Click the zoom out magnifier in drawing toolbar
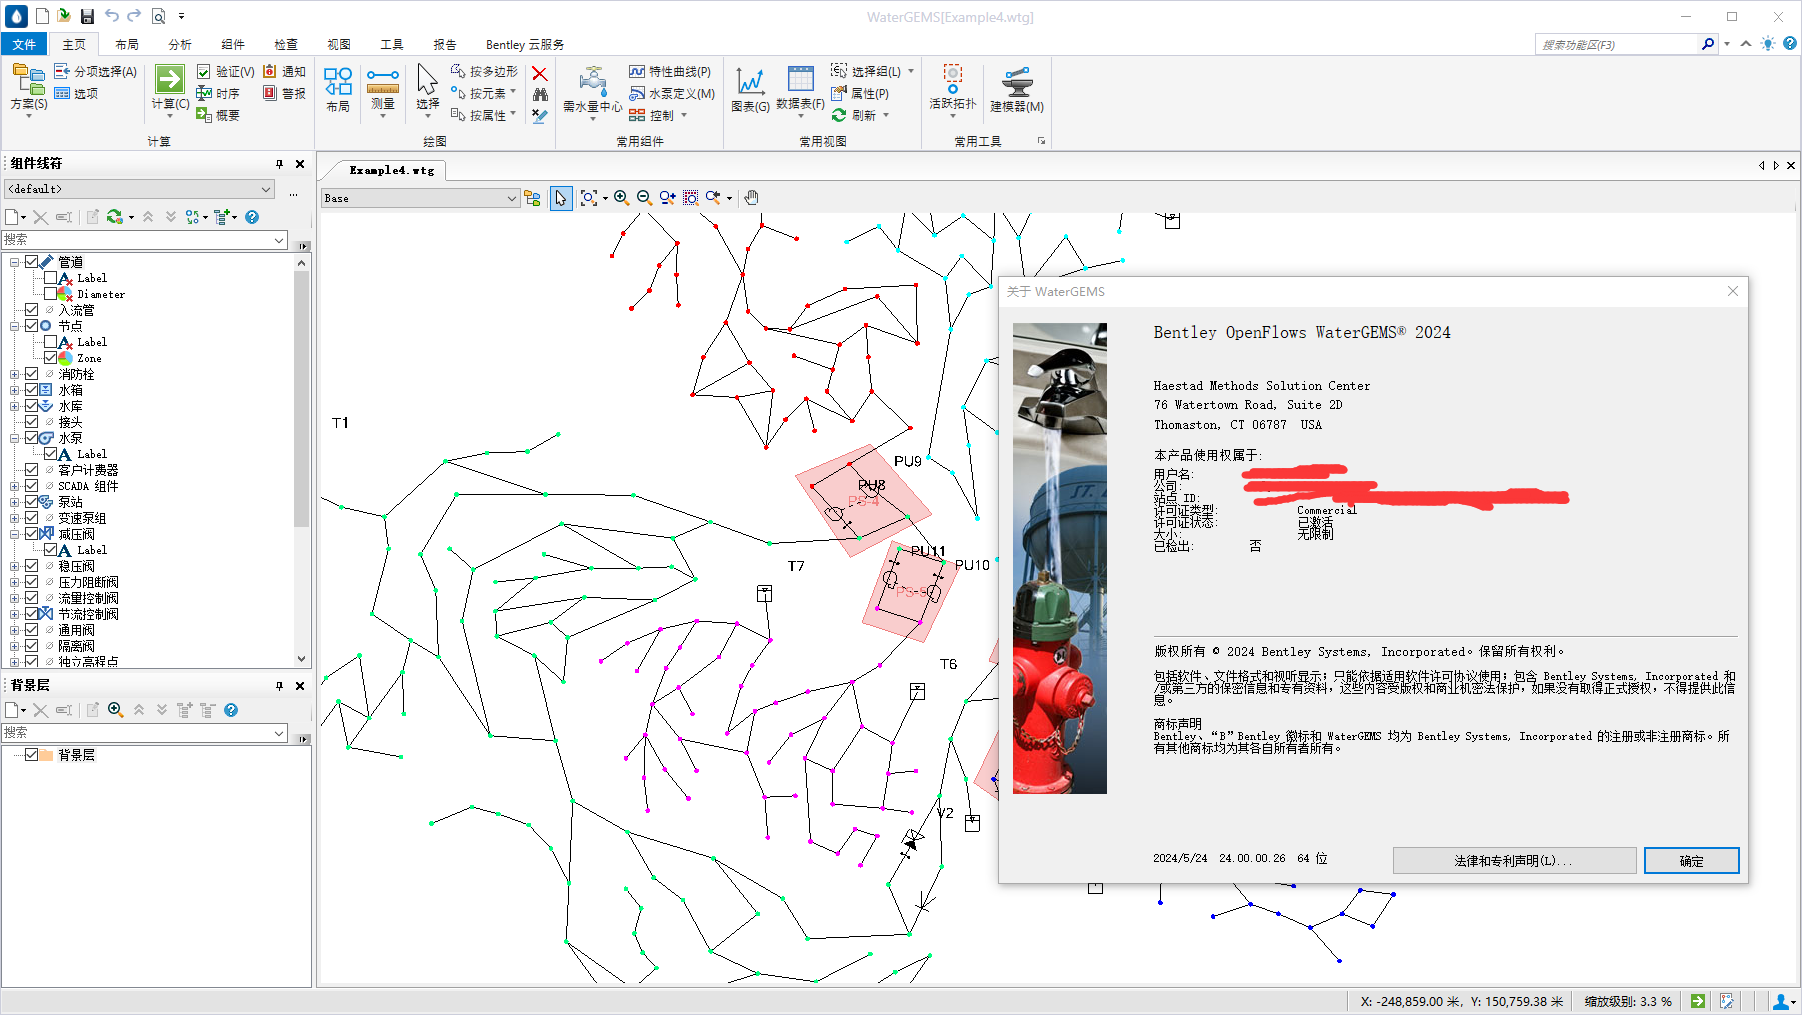The image size is (1802, 1015). click(x=644, y=198)
